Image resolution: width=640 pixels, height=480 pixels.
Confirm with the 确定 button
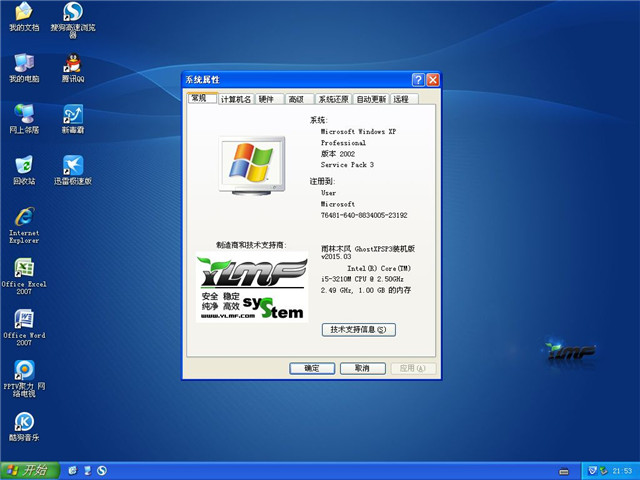tap(312, 368)
